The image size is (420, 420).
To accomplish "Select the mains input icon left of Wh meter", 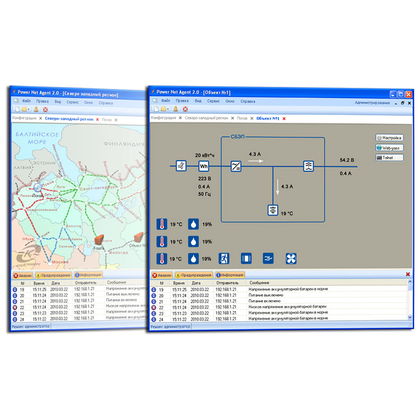I will pyautogui.click(x=181, y=166).
